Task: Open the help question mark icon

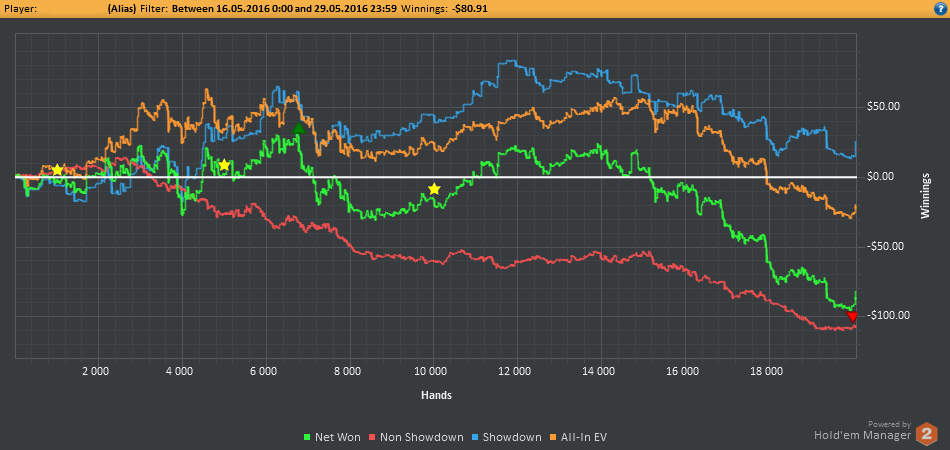Action: tap(942, 8)
